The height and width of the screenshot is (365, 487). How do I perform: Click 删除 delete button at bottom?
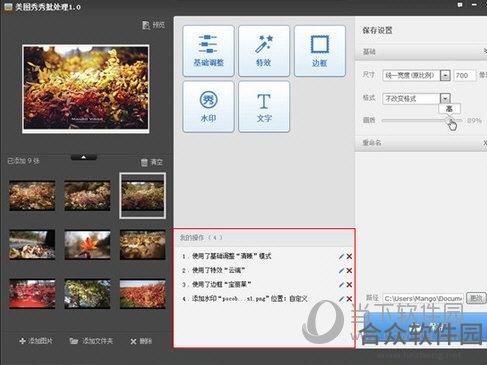pos(141,341)
